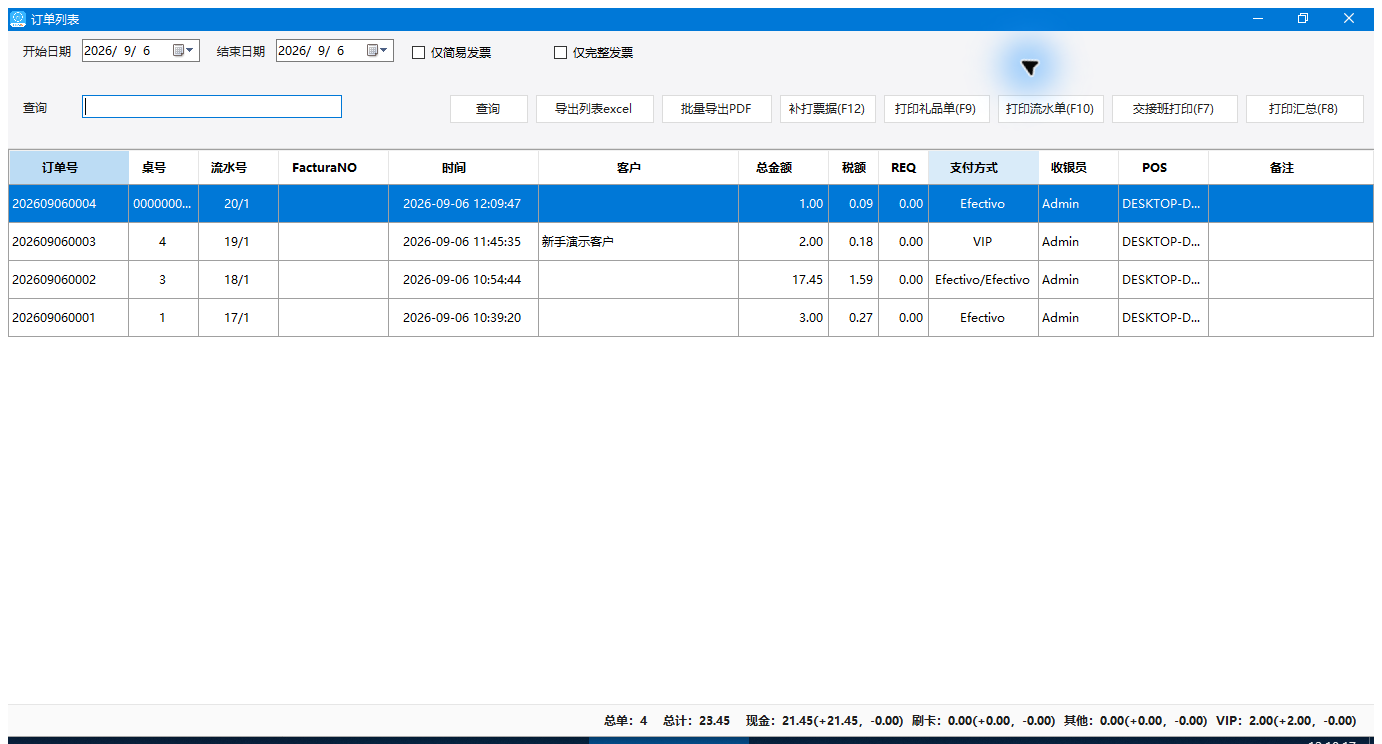The image size is (1382, 744).
Task: Click the 收银员 column header
Action: (1079, 168)
